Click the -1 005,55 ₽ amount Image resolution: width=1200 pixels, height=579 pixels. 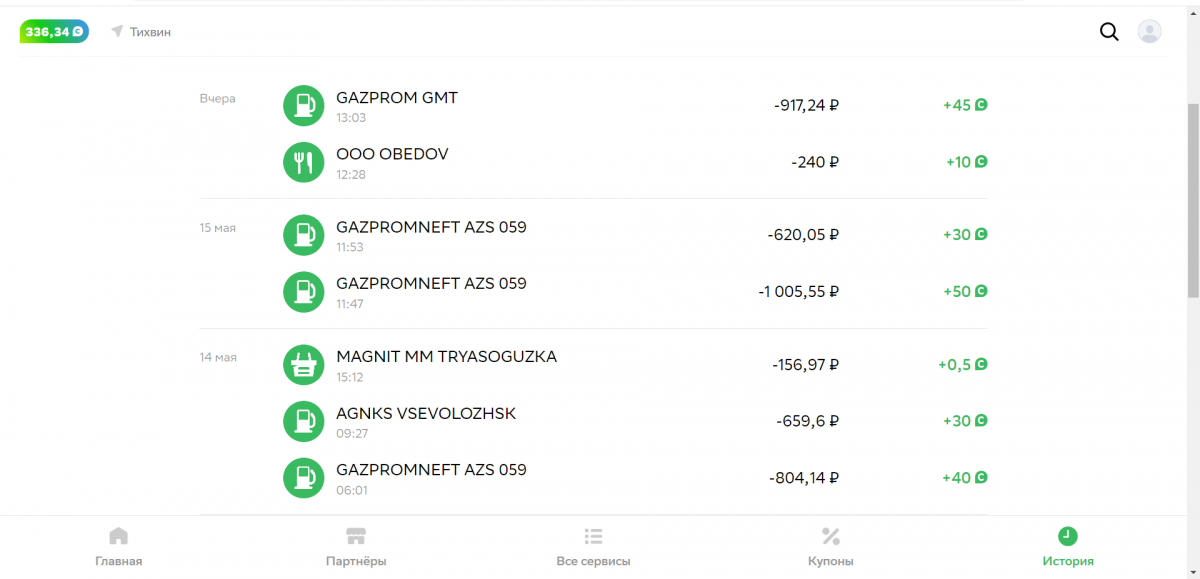click(798, 292)
